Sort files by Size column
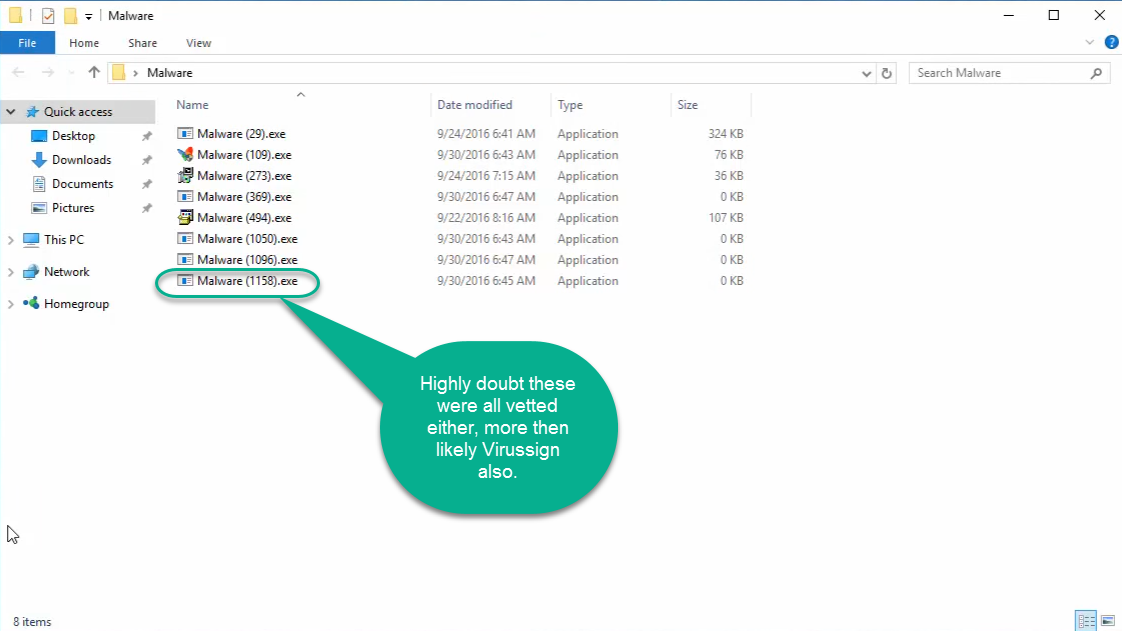 (688, 104)
